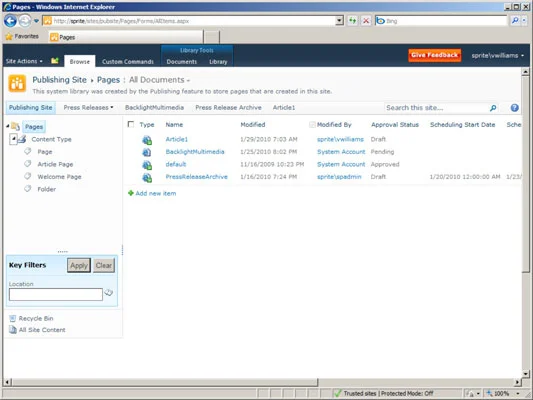Click the orange Publishing Site logo icon
This screenshot has width=533, height=400.
17,83
